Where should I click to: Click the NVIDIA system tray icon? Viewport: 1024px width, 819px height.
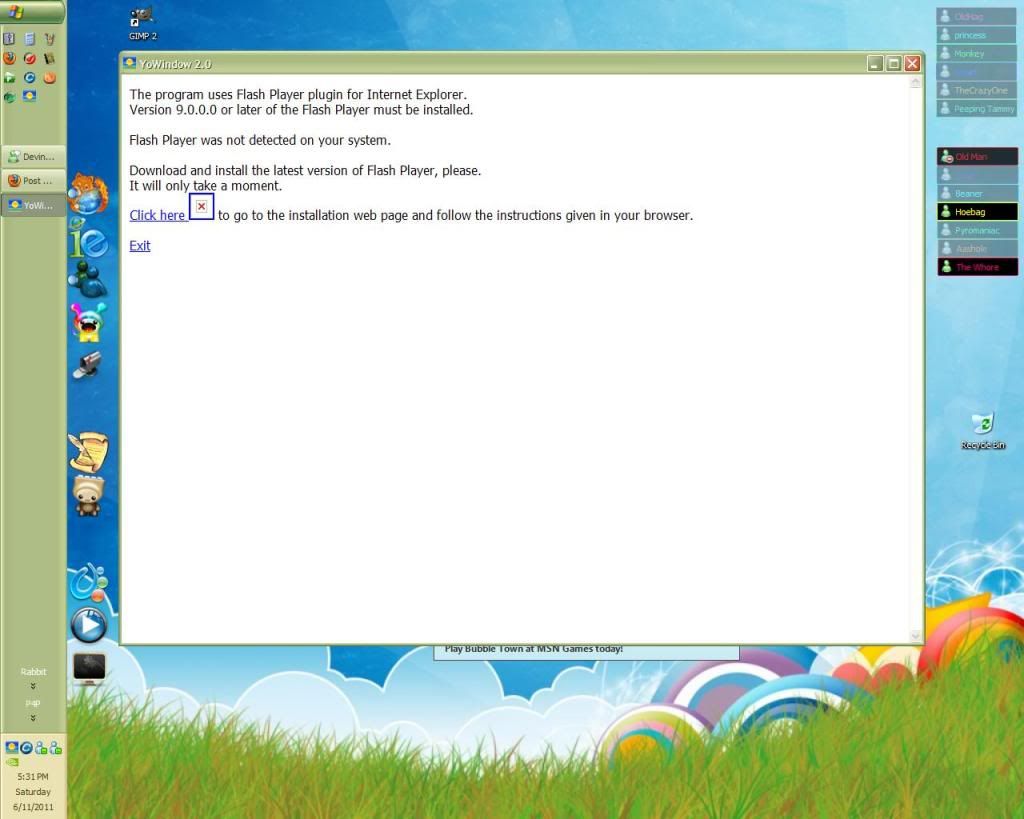(12, 762)
